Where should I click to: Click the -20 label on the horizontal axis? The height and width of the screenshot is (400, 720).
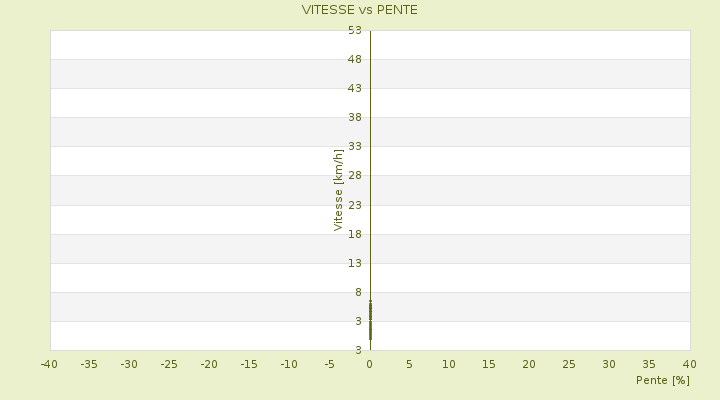tap(209, 364)
